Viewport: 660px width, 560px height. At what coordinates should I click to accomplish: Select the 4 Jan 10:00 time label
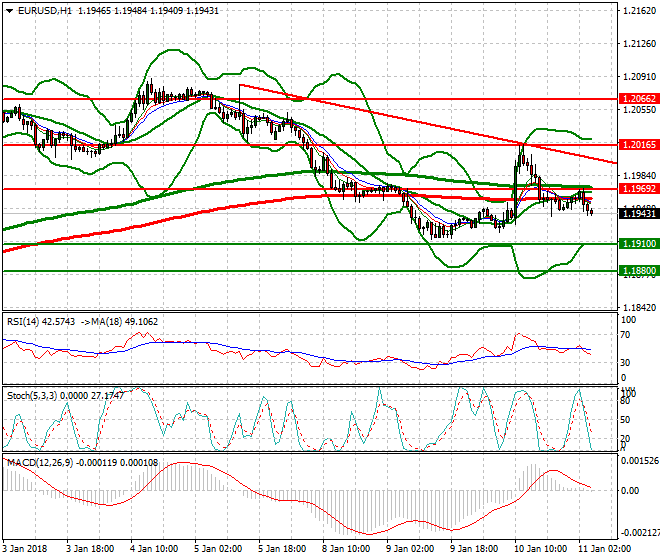click(155, 549)
